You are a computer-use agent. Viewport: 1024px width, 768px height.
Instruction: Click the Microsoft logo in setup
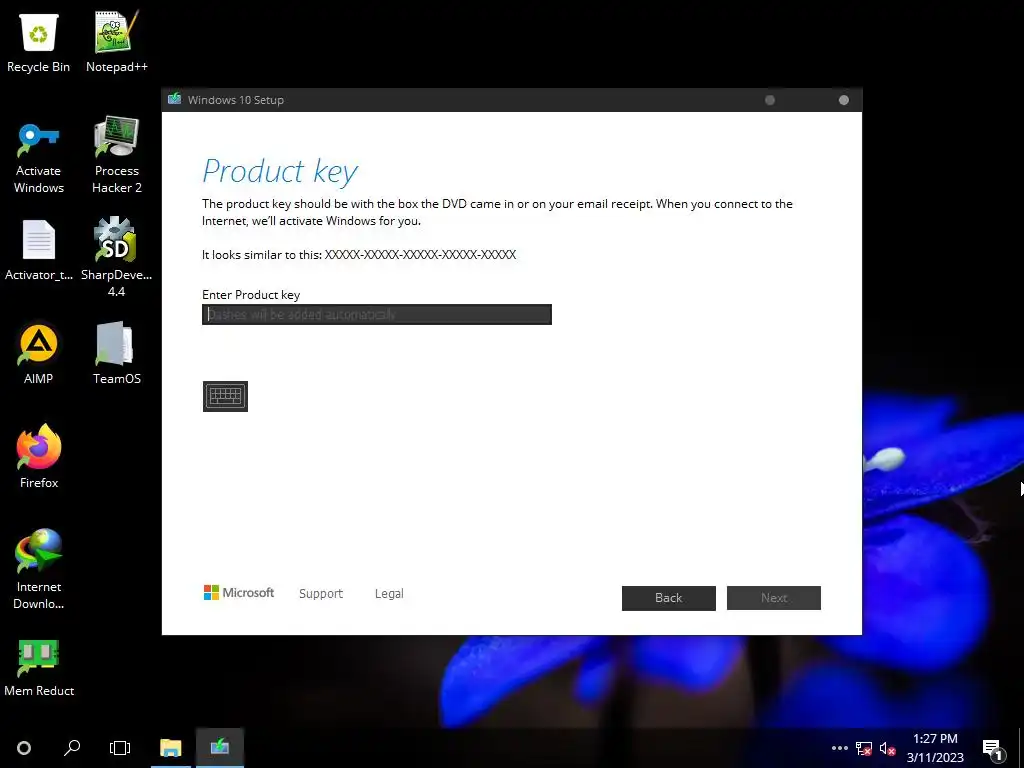pos(239,593)
